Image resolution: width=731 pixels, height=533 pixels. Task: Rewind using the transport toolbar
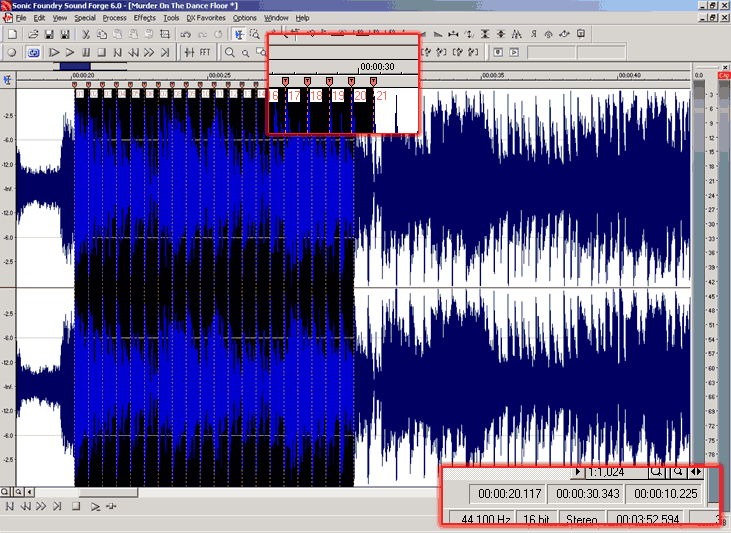coord(133,52)
